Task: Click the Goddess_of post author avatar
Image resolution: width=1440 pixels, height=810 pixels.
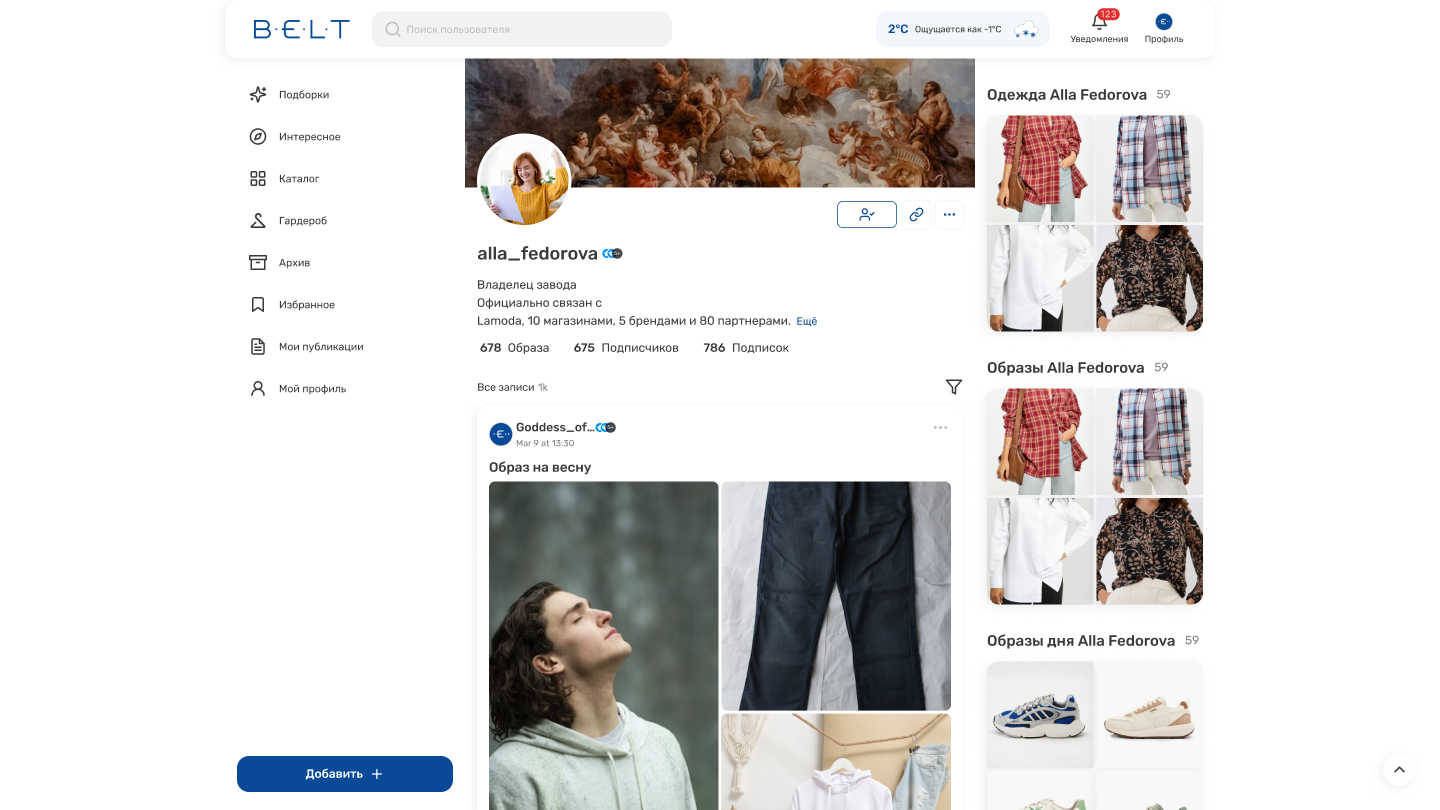Action: 500,434
